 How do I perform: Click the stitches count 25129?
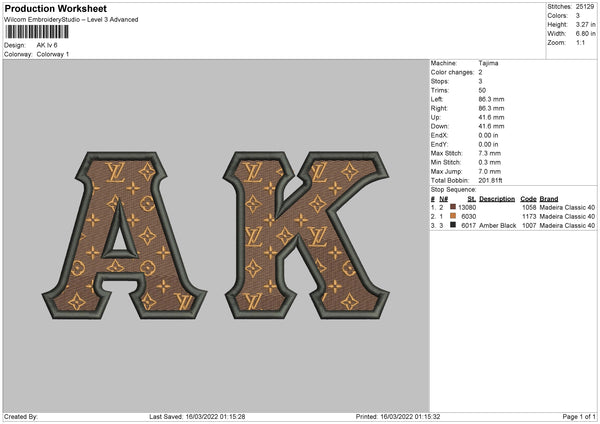click(x=585, y=7)
